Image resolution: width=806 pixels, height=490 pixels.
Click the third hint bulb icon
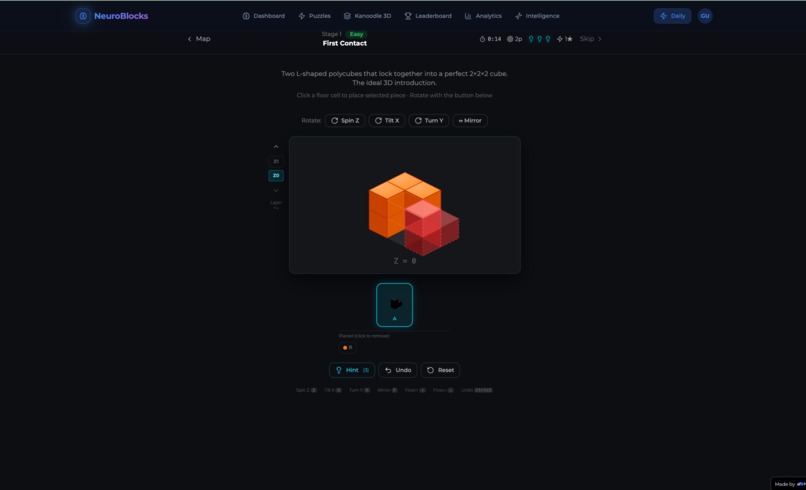pyautogui.click(x=547, y=39)
